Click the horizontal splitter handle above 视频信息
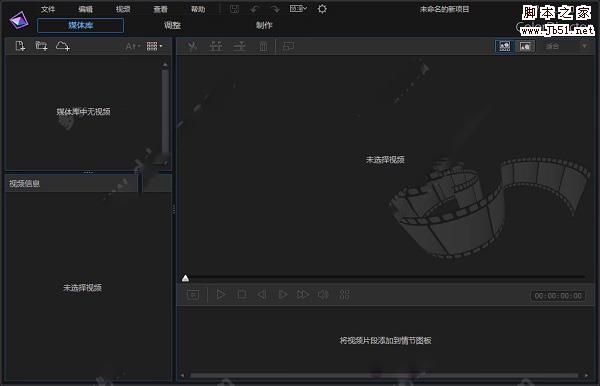This screenshot has height=386, width=600. [x=88, y=173]
